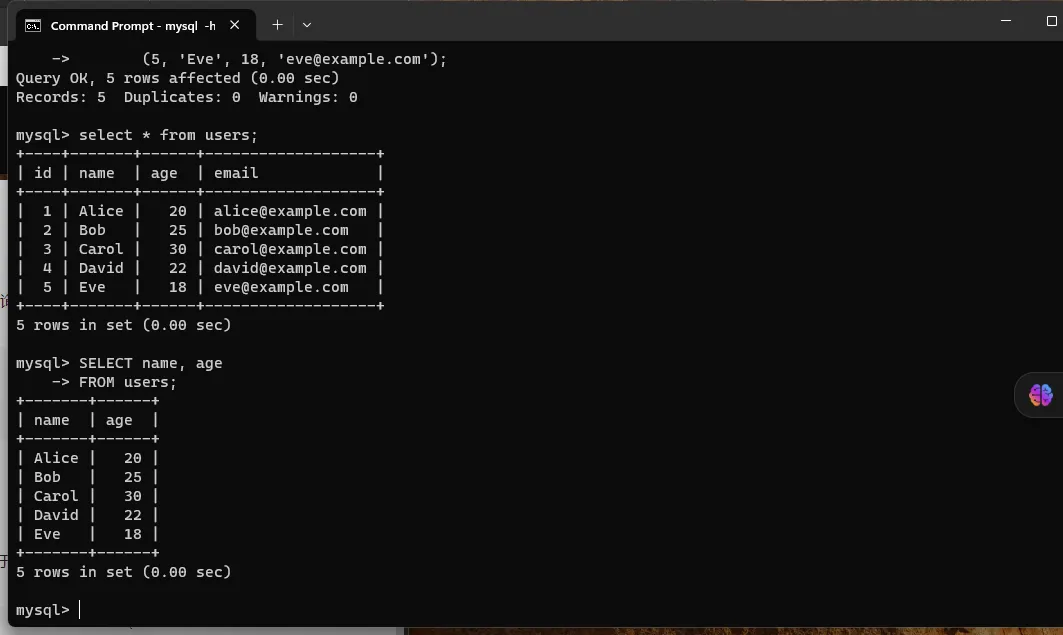Click bob@example.com in the results
The width and height of the screenshot is (1063, 635).
coord(281,230)
